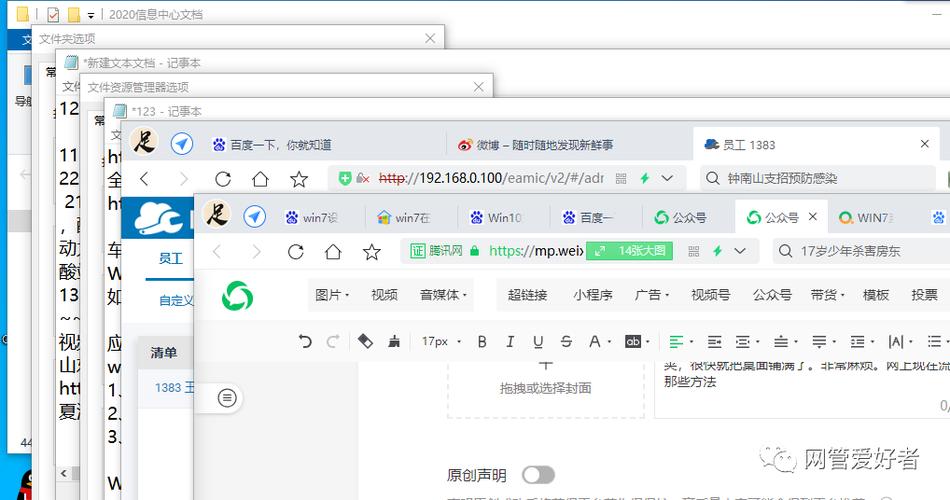Open the font color A dropdown

[600, 342]
